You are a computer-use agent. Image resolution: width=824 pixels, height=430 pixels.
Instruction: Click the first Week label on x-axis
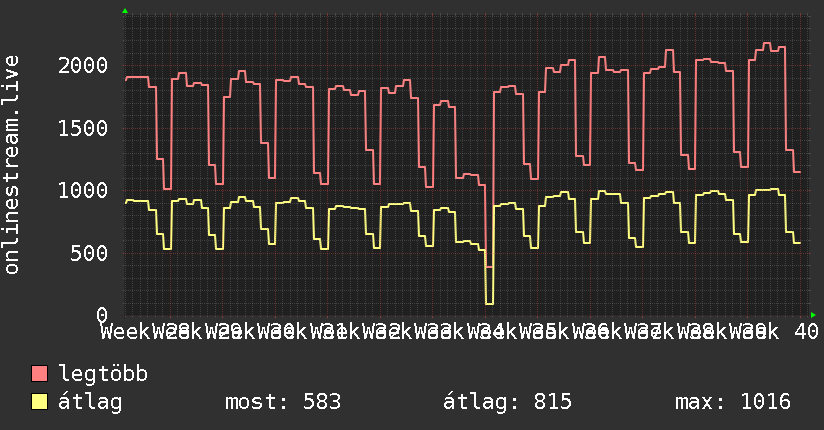click(126, 332)
